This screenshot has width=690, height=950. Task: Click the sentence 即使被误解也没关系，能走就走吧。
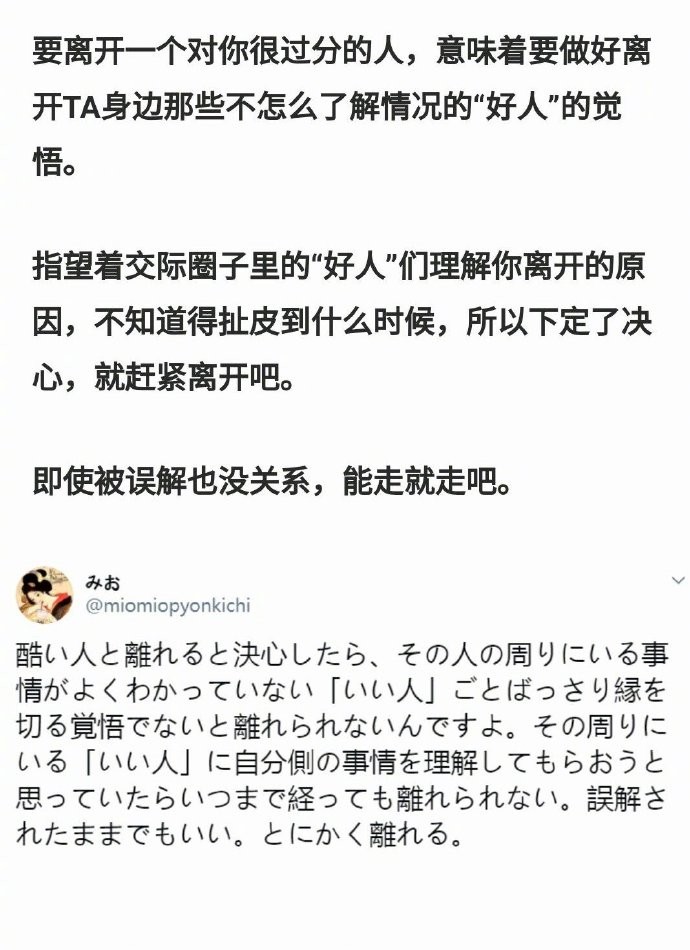[270, 481]
